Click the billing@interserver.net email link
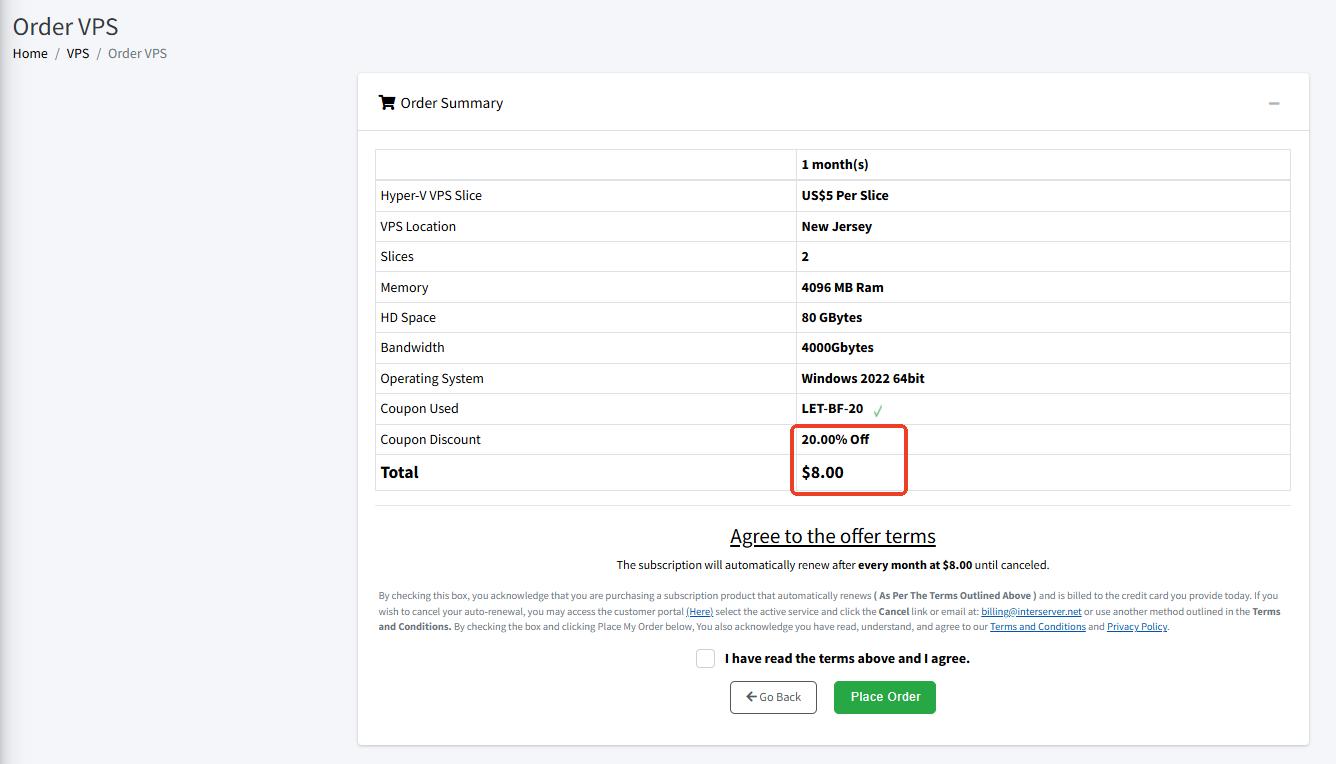This screenshot has height=764, width=1336. tap(1031, 611)
